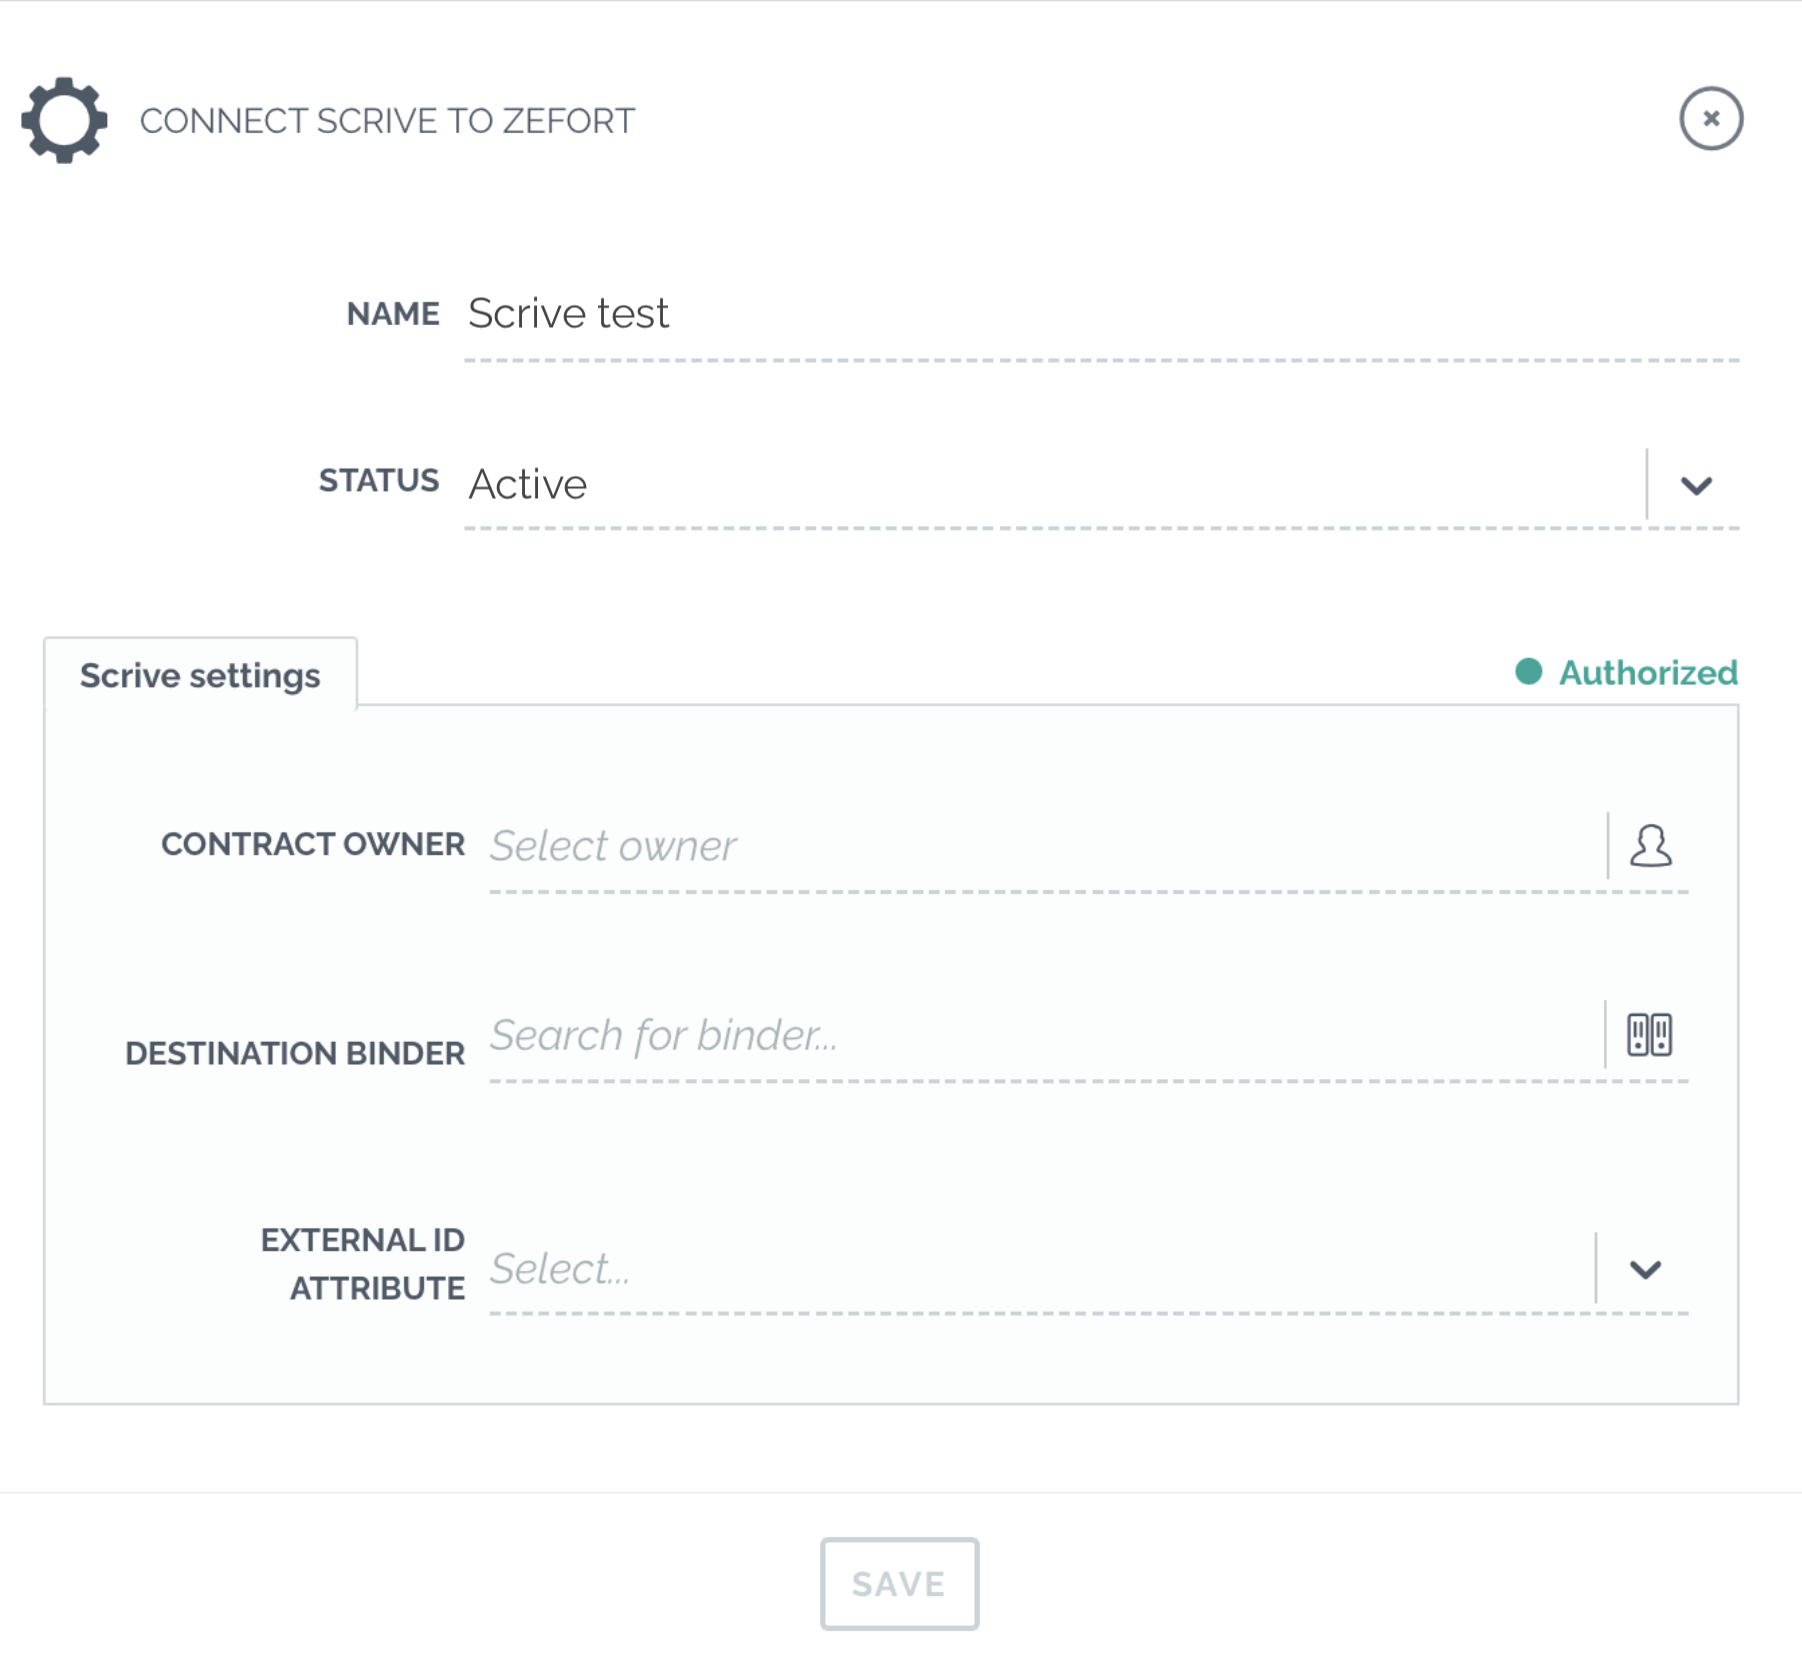Click the CONNECT SCRIVE TO ZEFORT title
The width and height of the screenshot is (1802, 1656).
pos(387,121)
